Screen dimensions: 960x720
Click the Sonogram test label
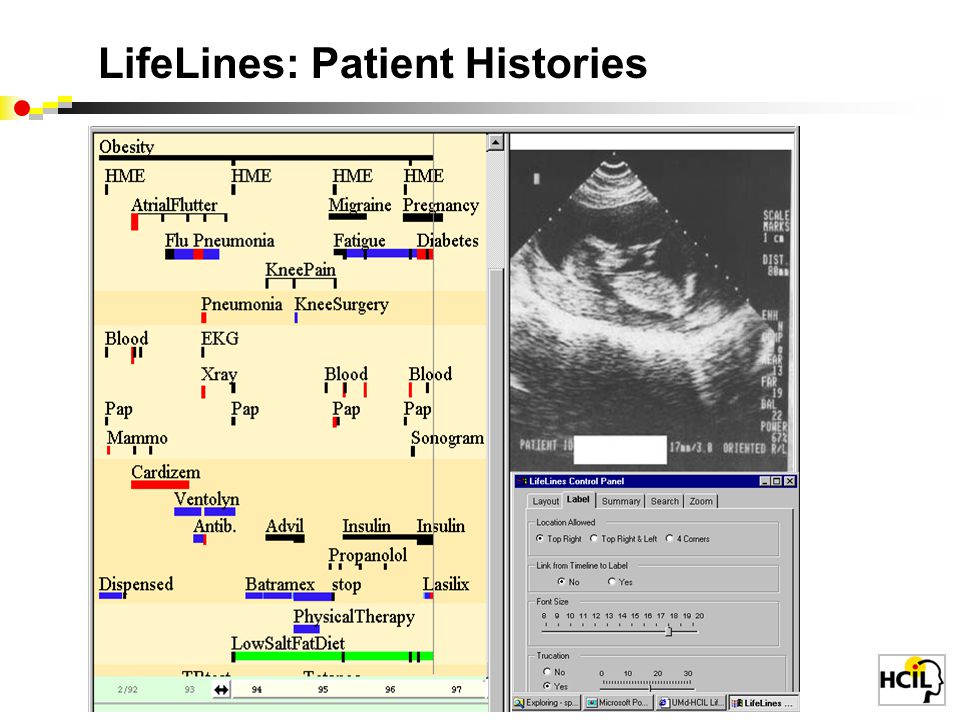point(448,438)
